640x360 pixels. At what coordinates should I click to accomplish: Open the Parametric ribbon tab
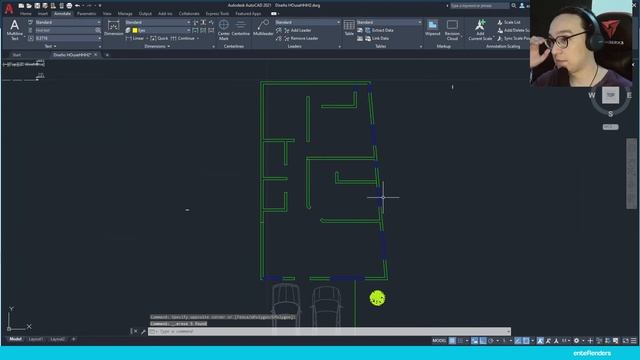coord(86,13)
